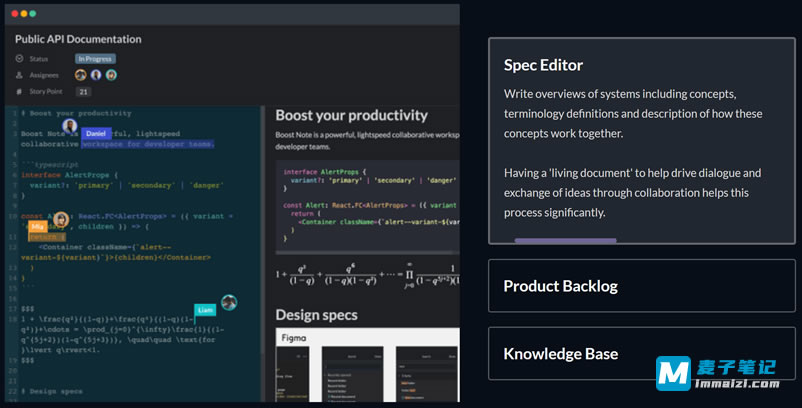802x408 pixels.
Task: Click the preview code block horizontal scrollbar
Action: click(364, 253)
